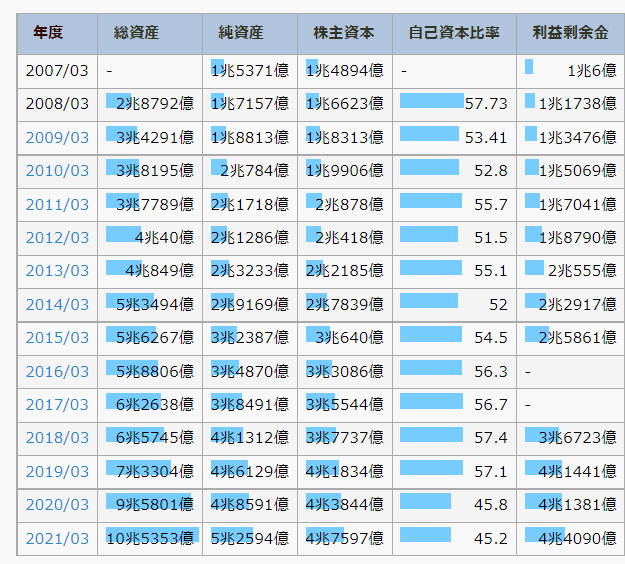Select the 2兆9169億 net assets cell
625x564 pixels.
click(x=250, y=305)
